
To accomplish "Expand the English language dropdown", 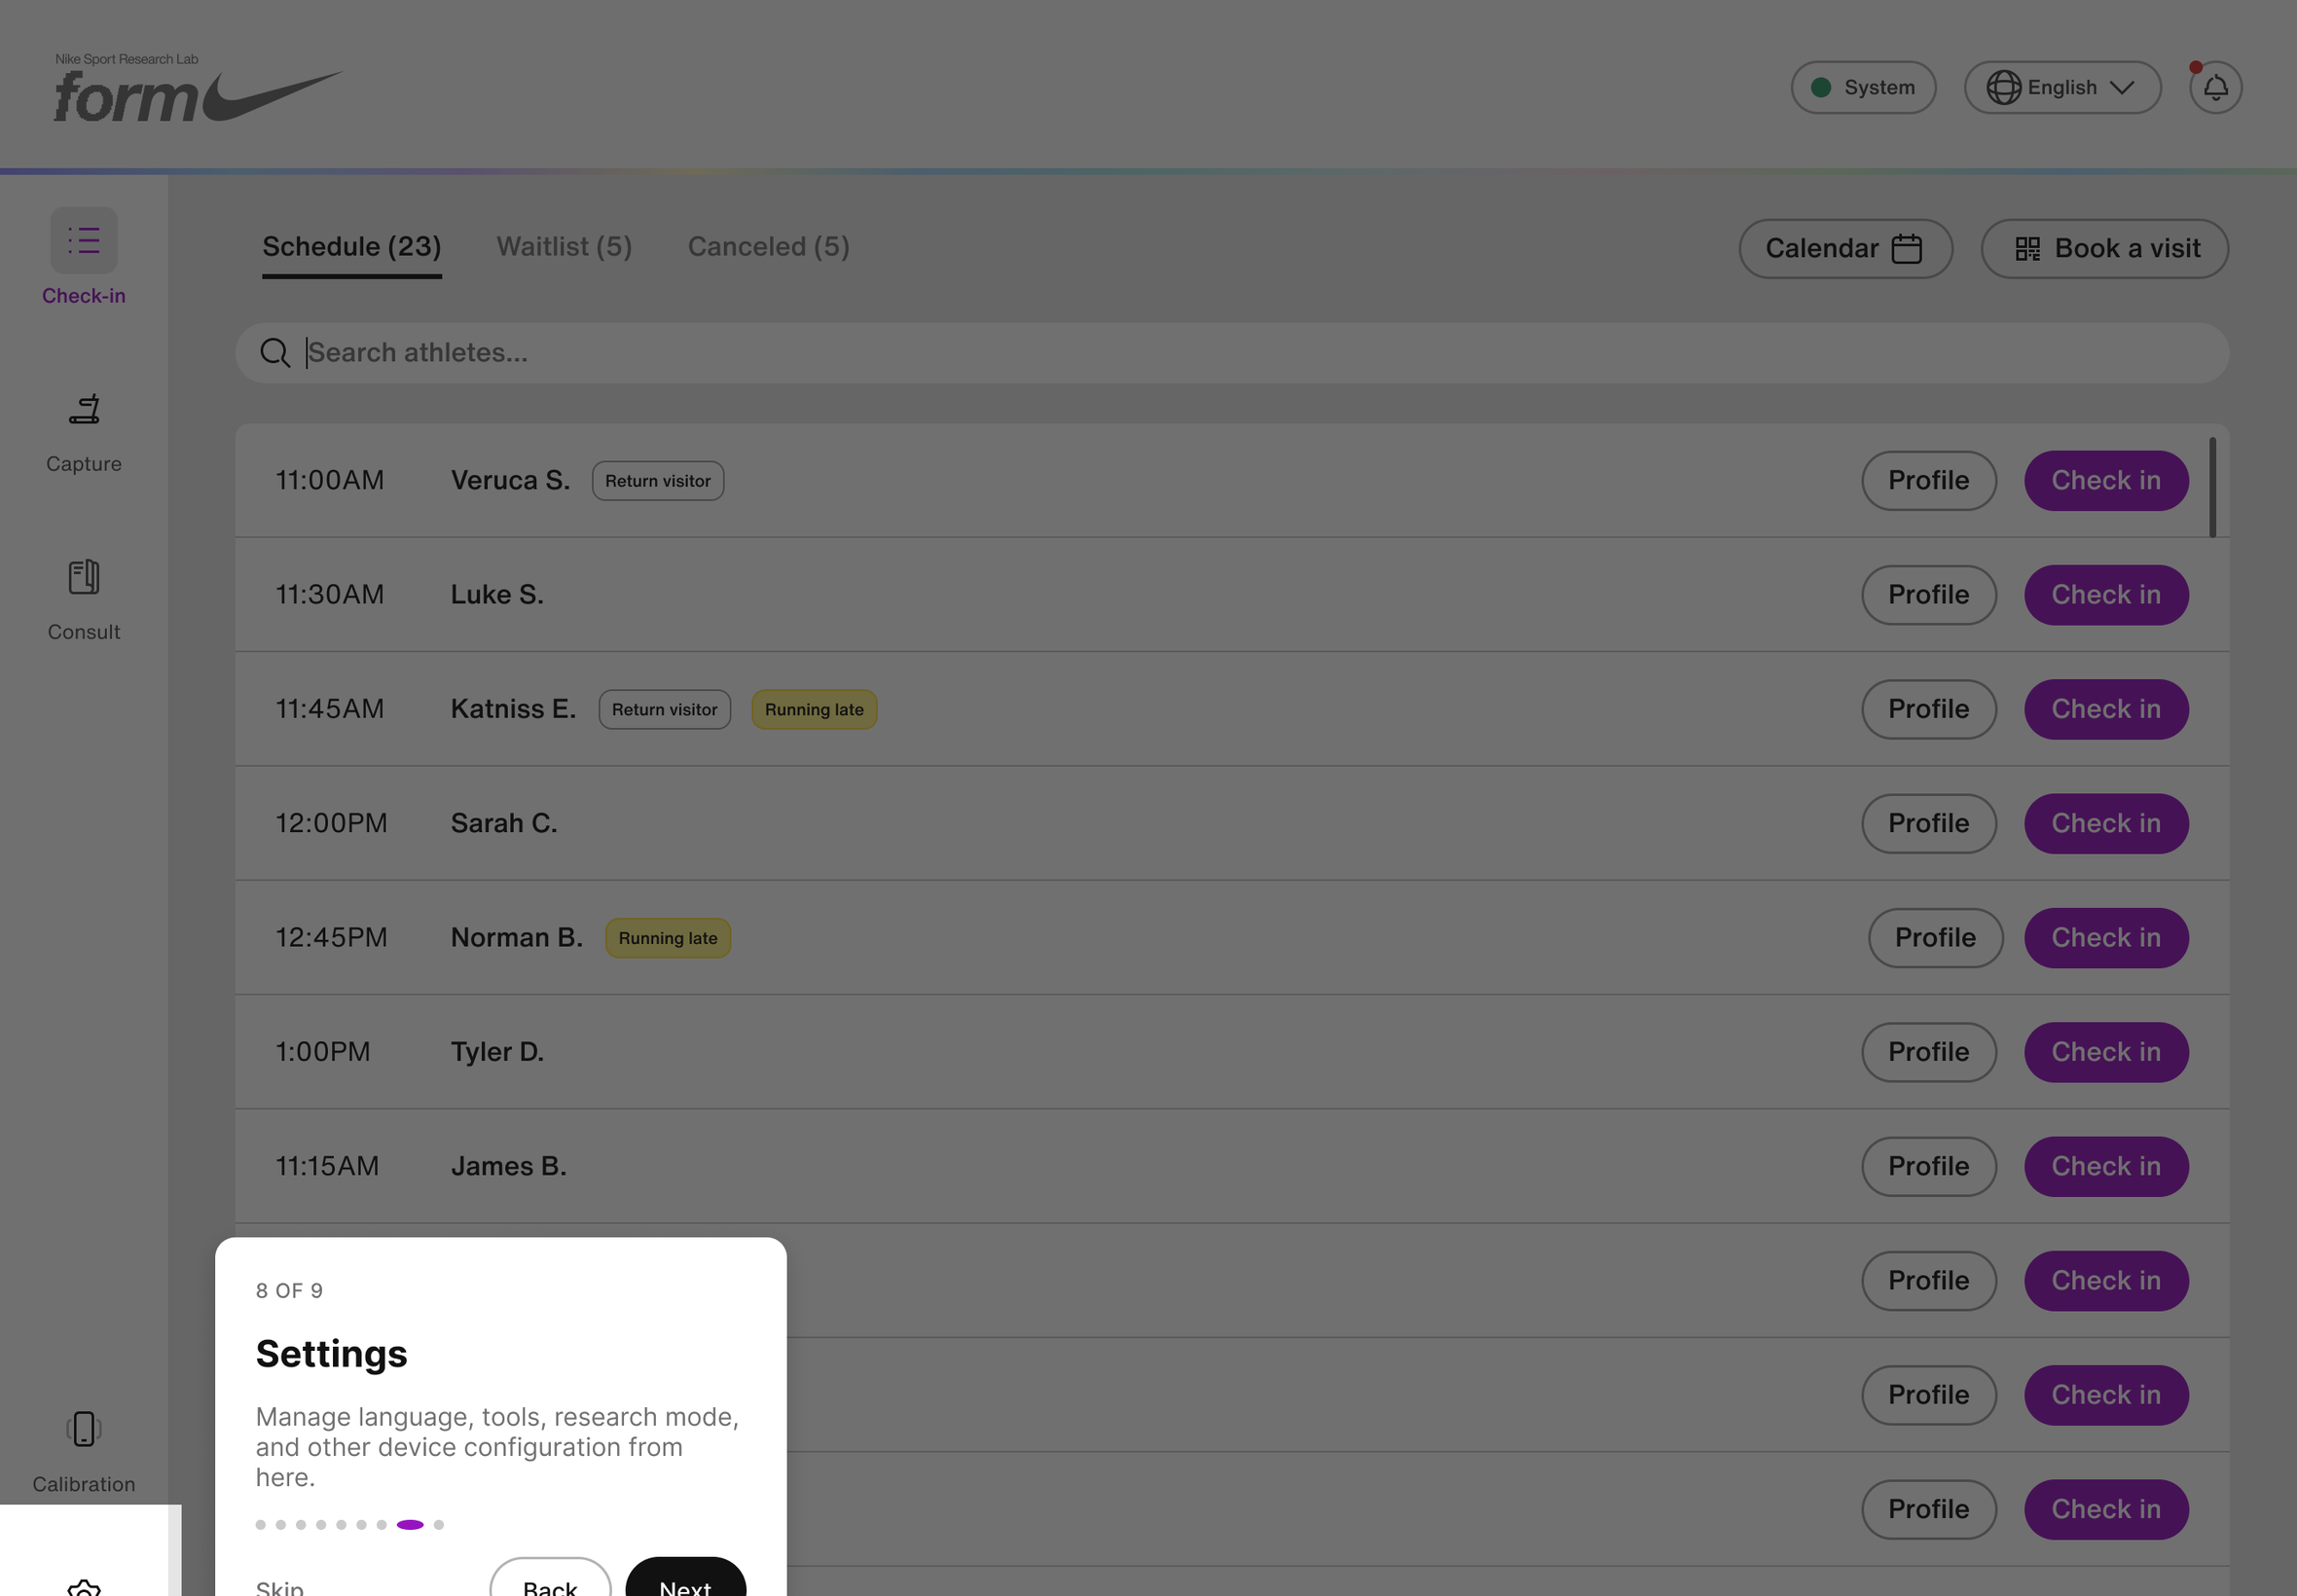I will click(2062, 88).
